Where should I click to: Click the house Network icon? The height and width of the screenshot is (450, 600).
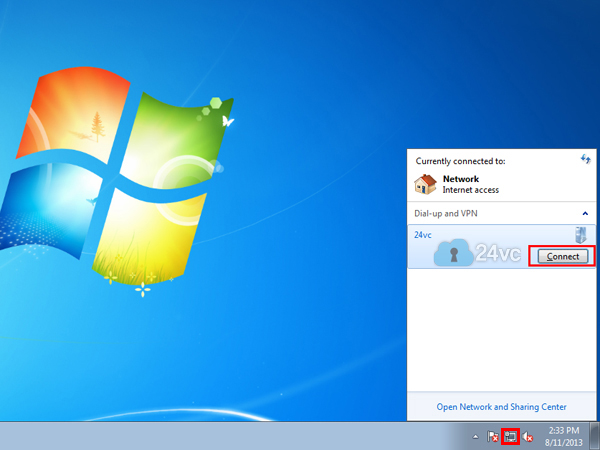(x=425, y=184)
